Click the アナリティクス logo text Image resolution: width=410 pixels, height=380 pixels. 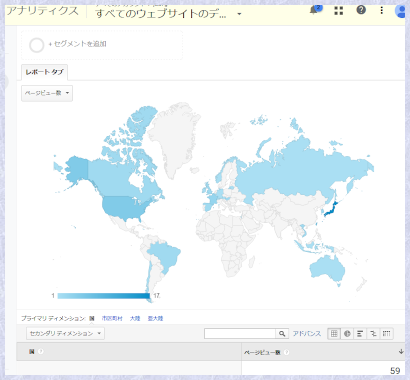click(x=43, y=11)
